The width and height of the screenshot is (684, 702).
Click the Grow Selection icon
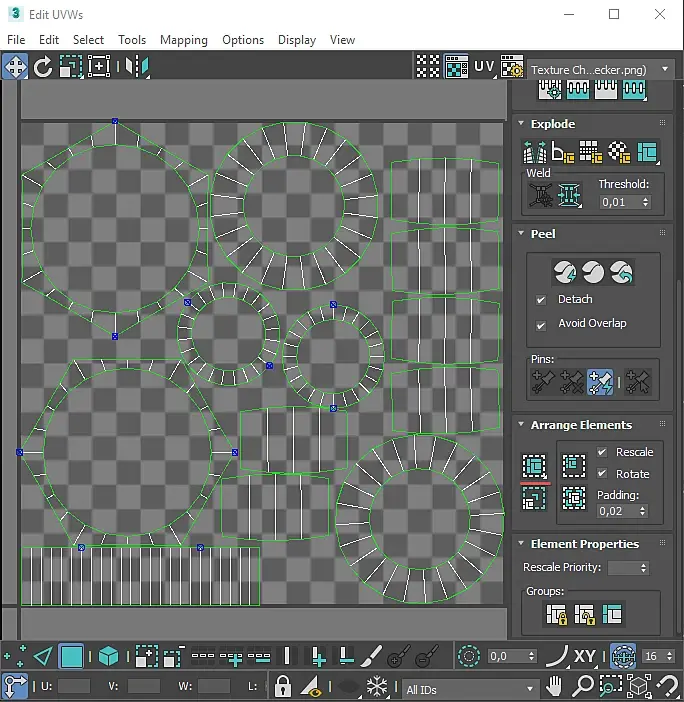point(147,657)
